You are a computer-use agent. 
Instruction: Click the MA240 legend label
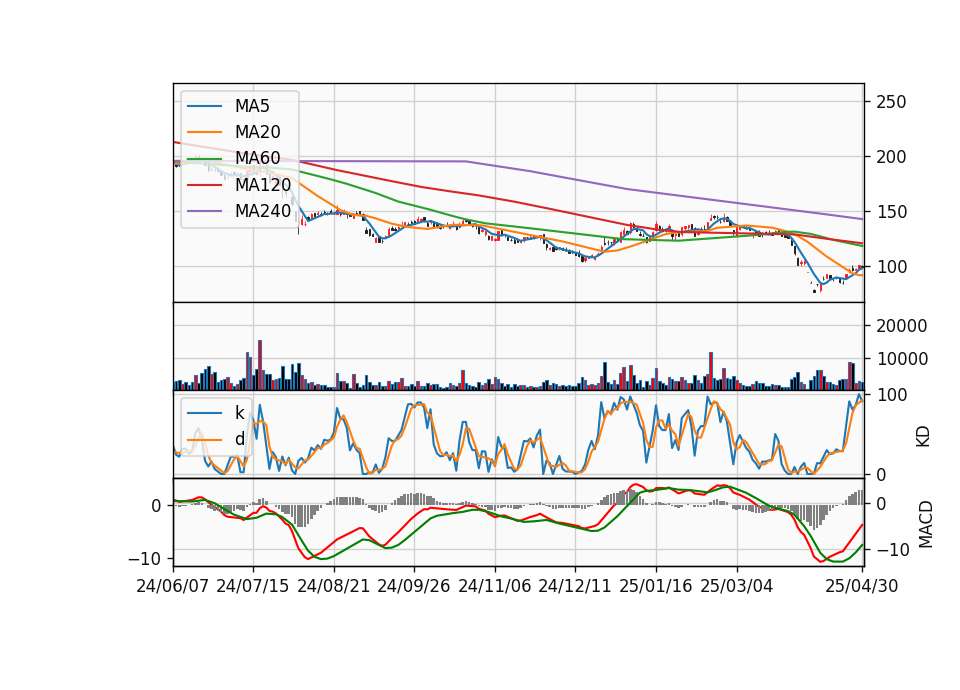263,211
